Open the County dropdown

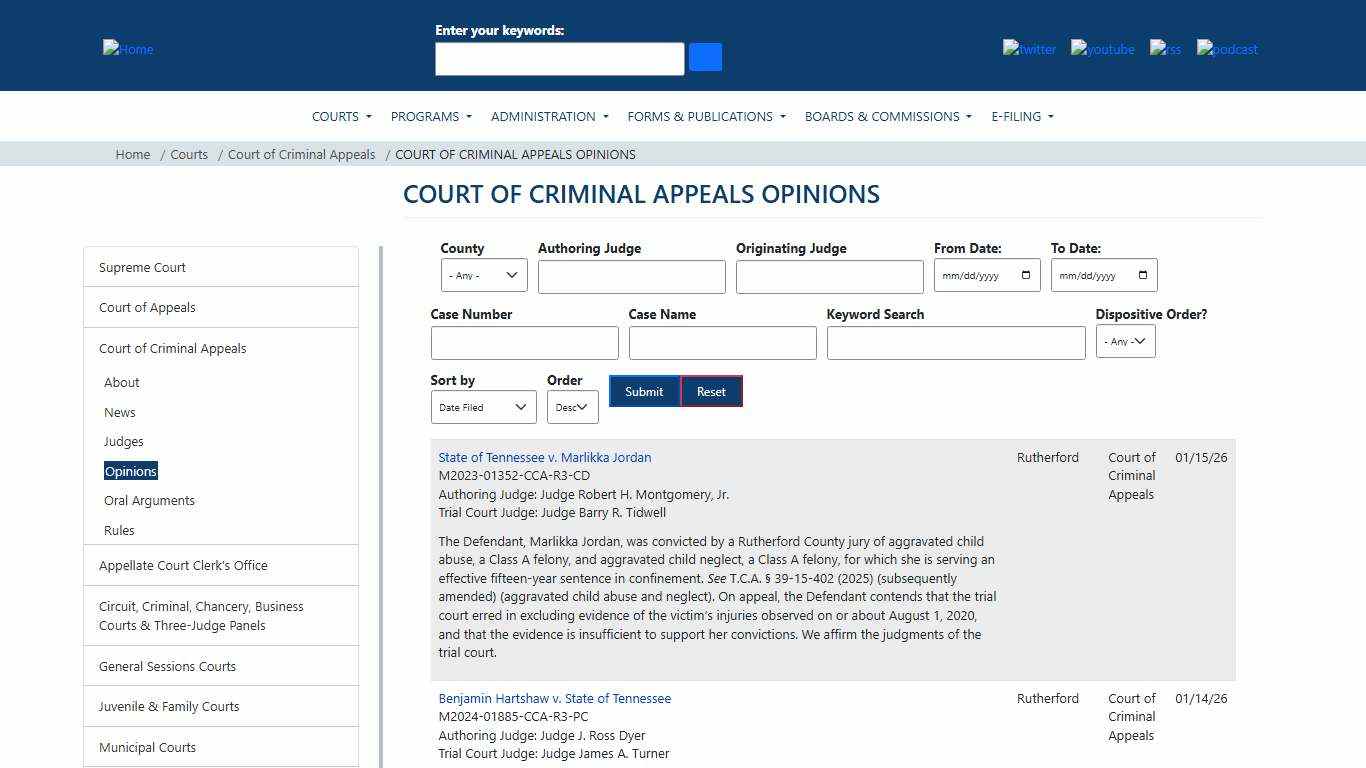(483, 274)
